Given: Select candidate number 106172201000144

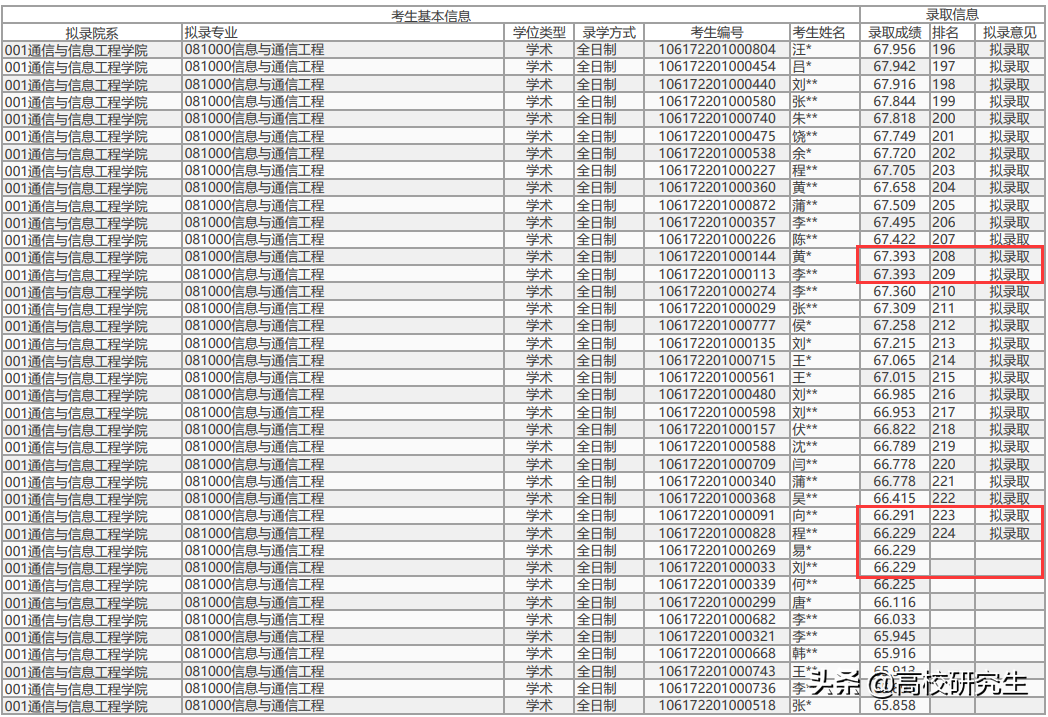Looking at the screenshot, I should (717, 257).
